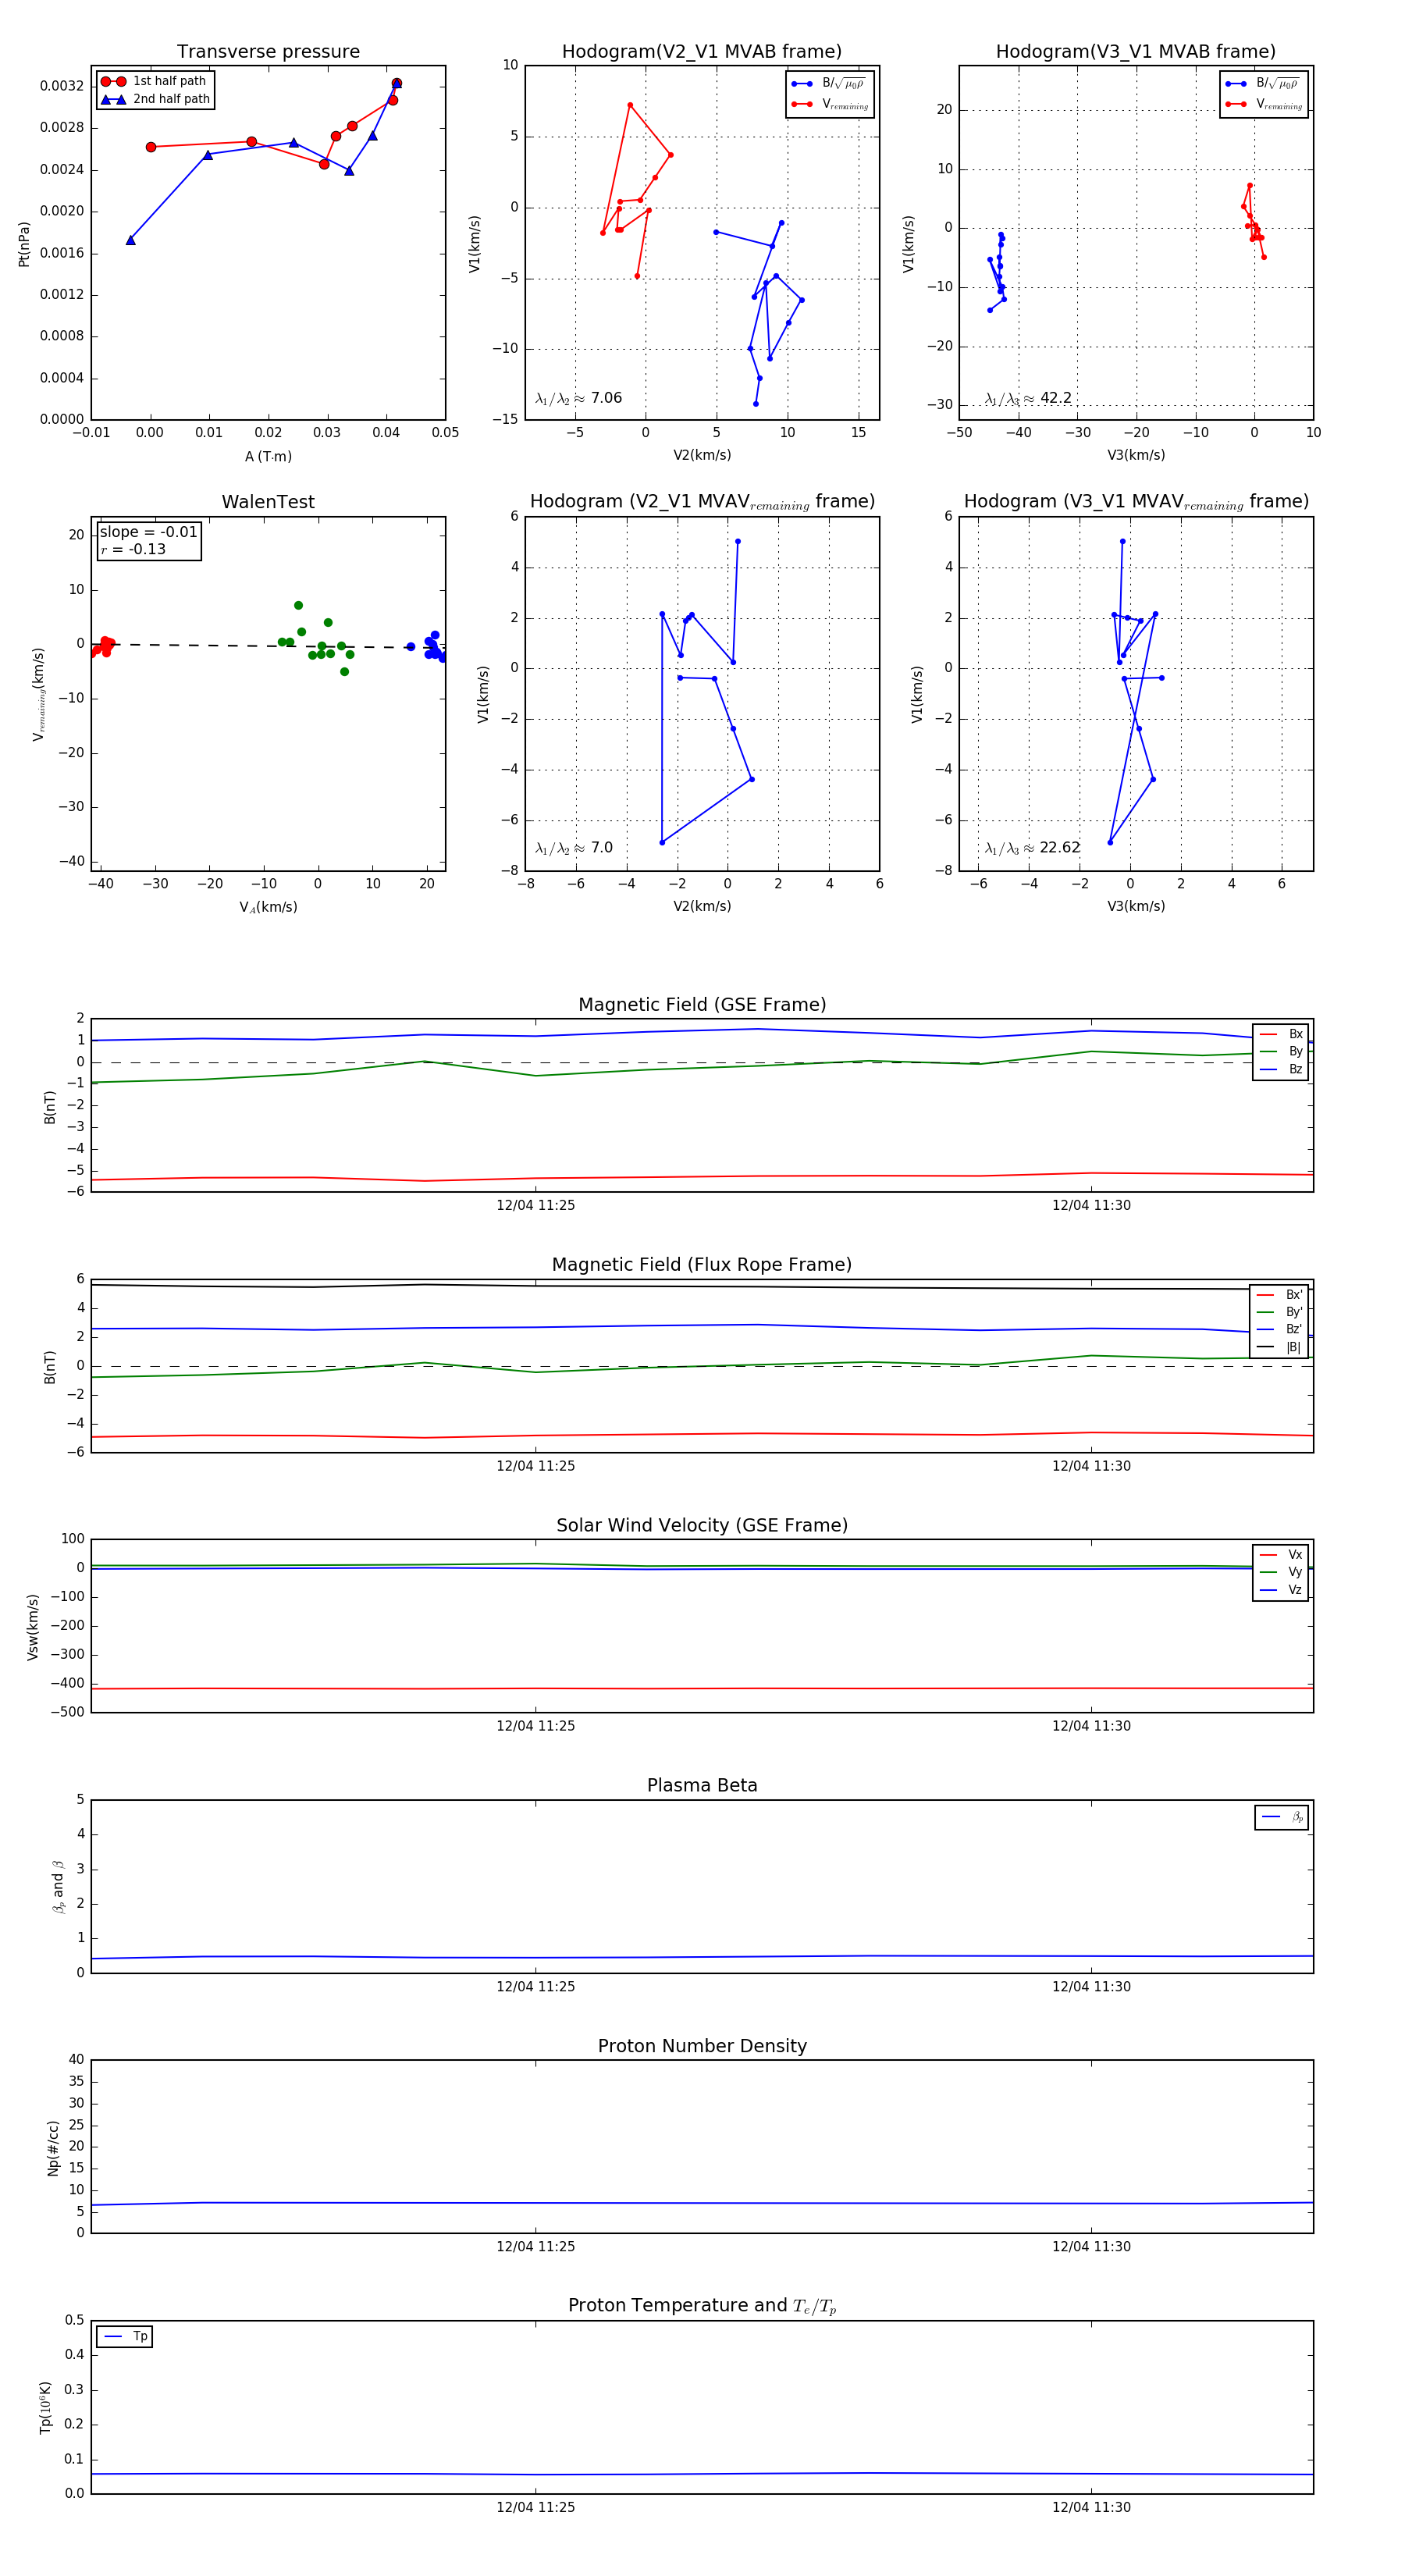This screenshot has height=2576, width=1405.
Task: Click 'Hodogram (V2_V1 MVAV remaining frame)' title
Action: (x=702, y=502)
